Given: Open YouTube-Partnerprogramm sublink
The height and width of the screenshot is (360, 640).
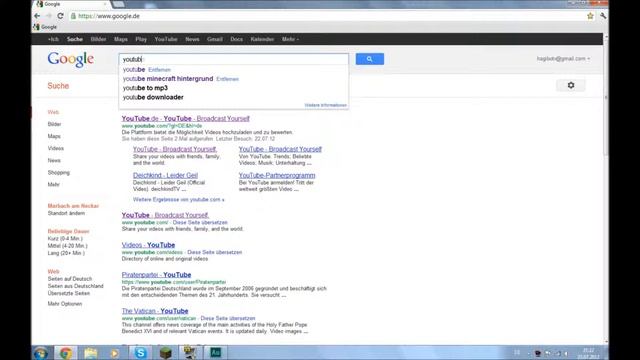Looking at the screenshot, I should (277, 175).
